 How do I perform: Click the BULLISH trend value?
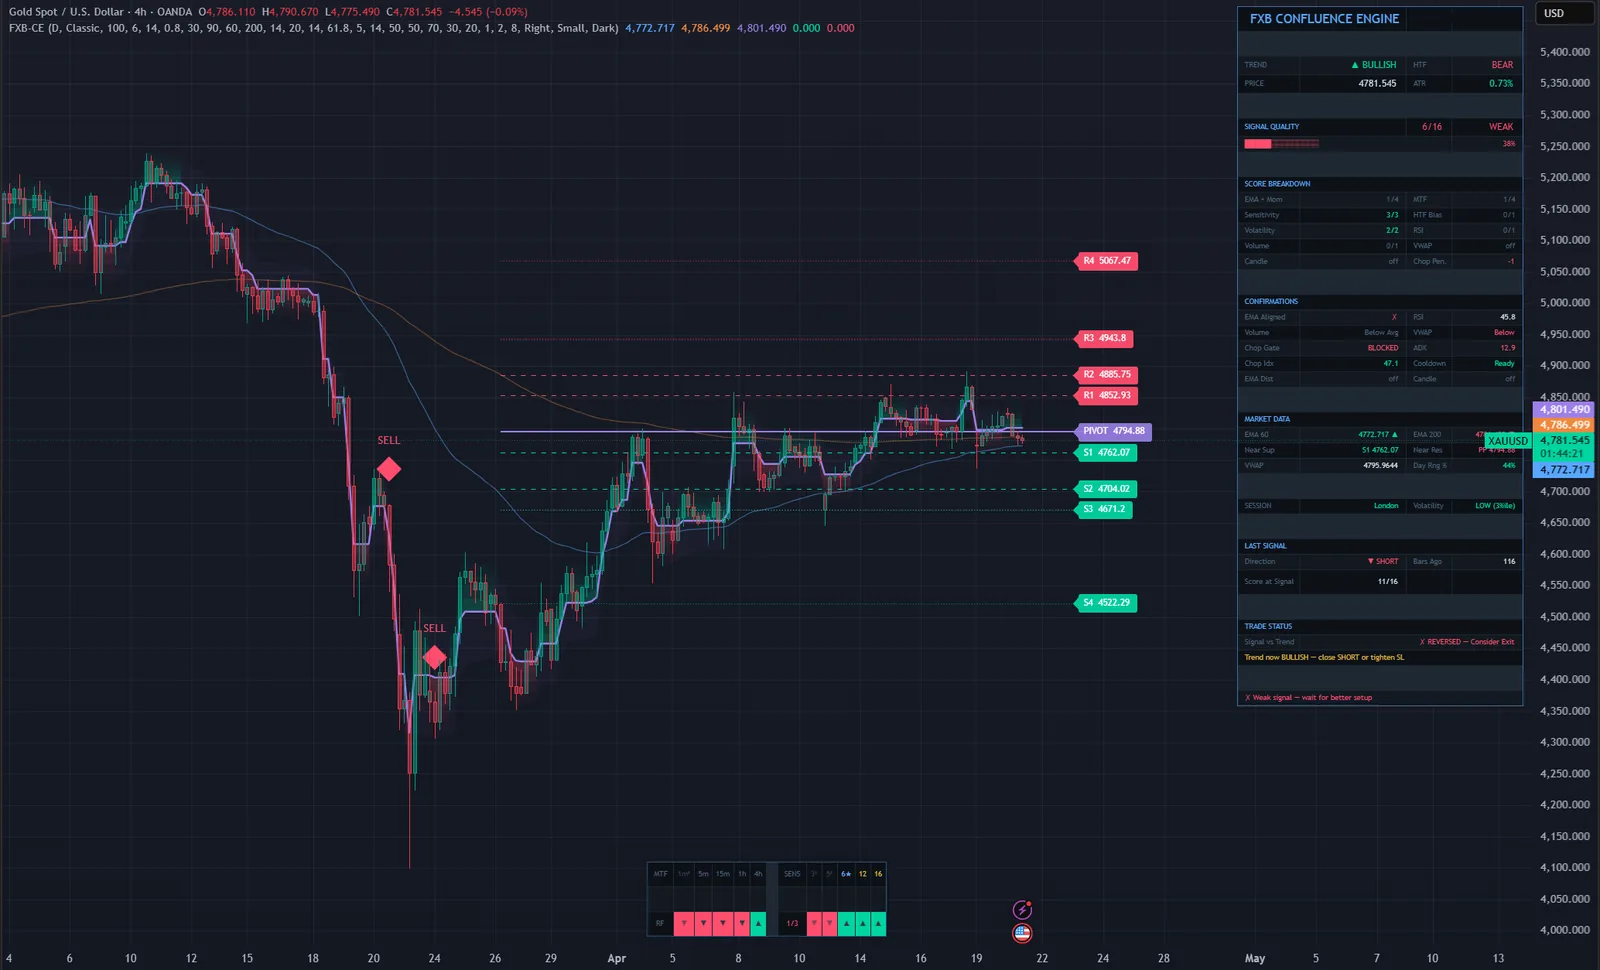[1374, 65]
